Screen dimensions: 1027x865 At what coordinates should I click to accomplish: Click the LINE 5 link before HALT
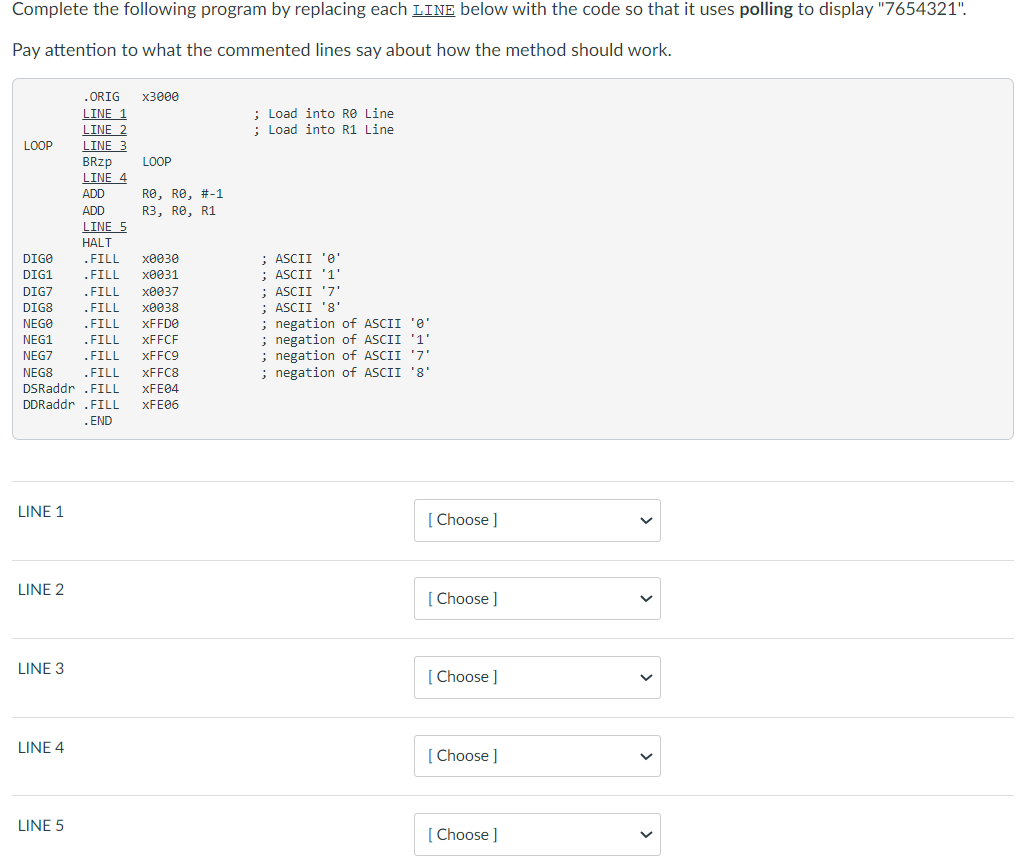104,226
